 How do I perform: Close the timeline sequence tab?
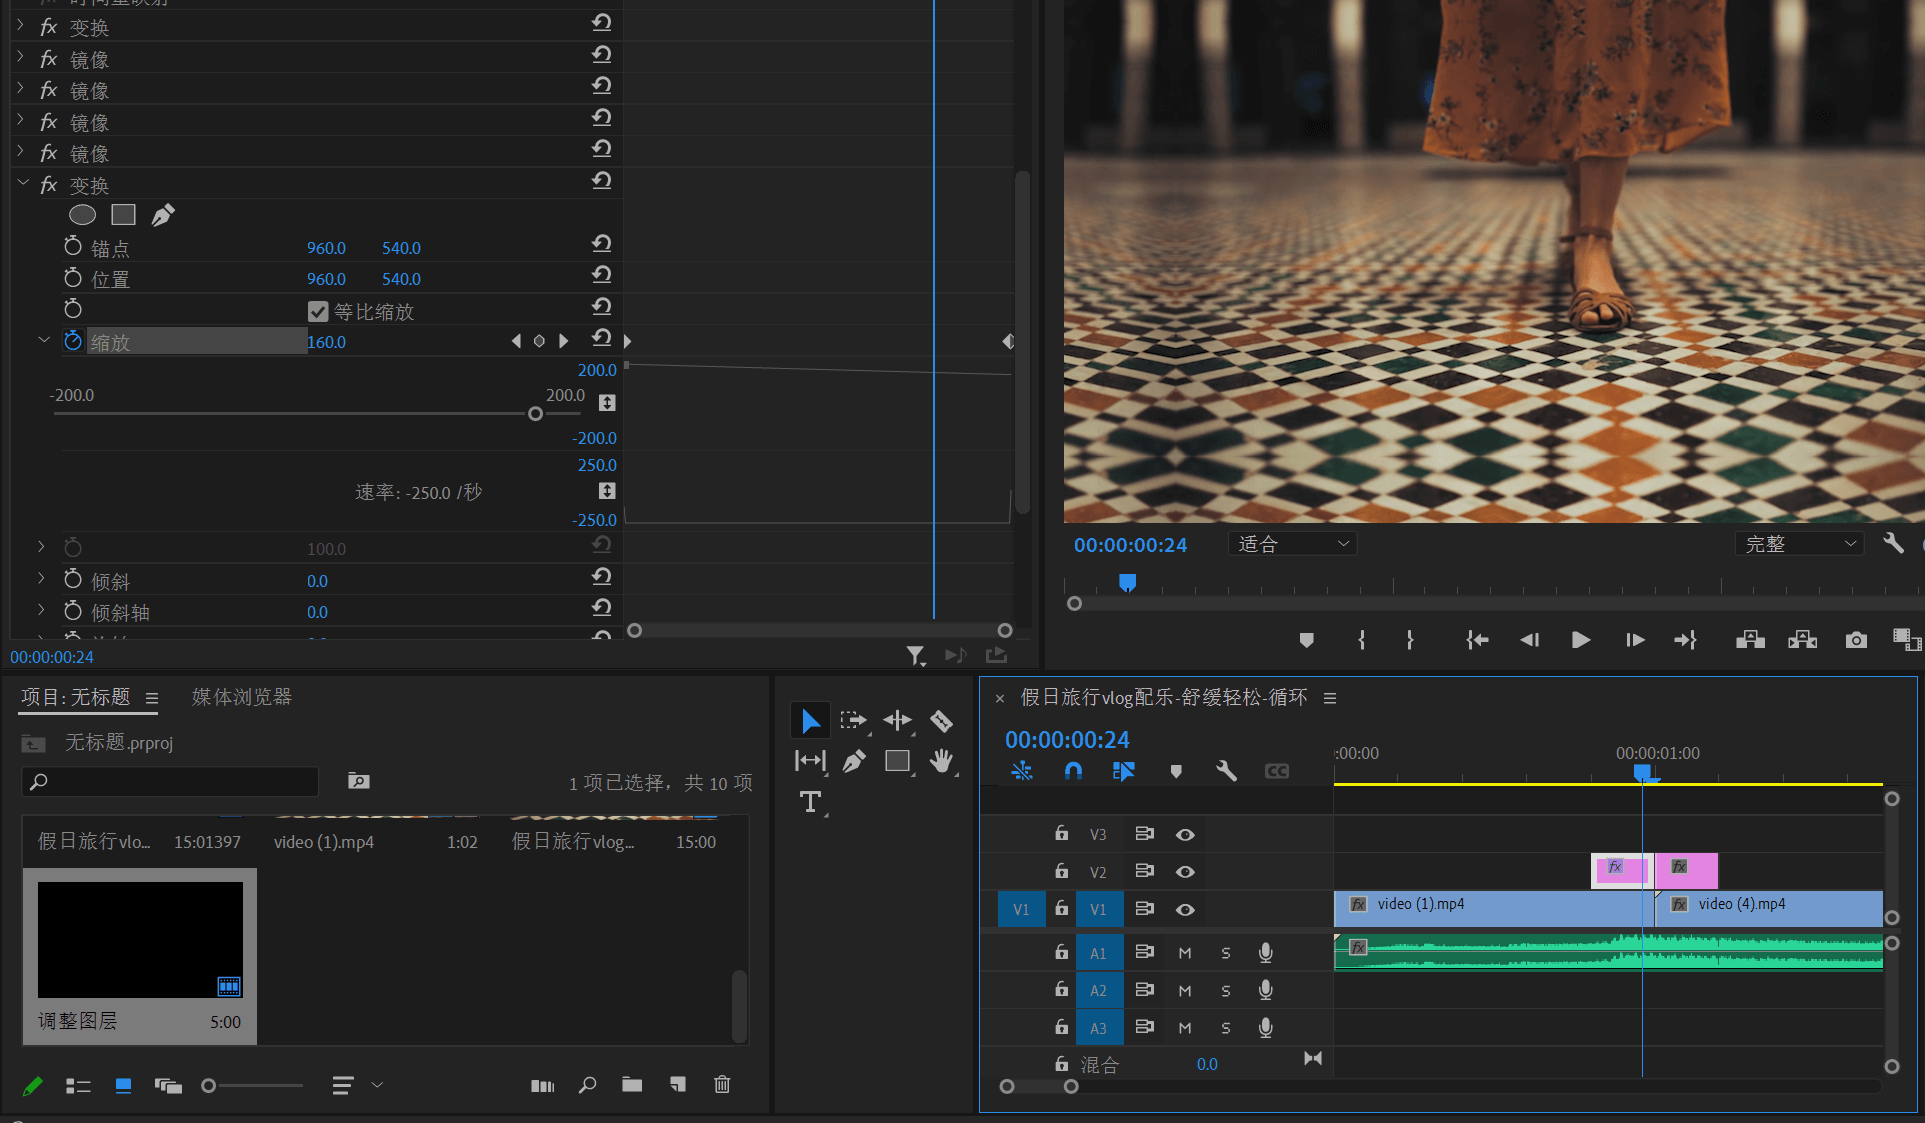(1000, 699)
